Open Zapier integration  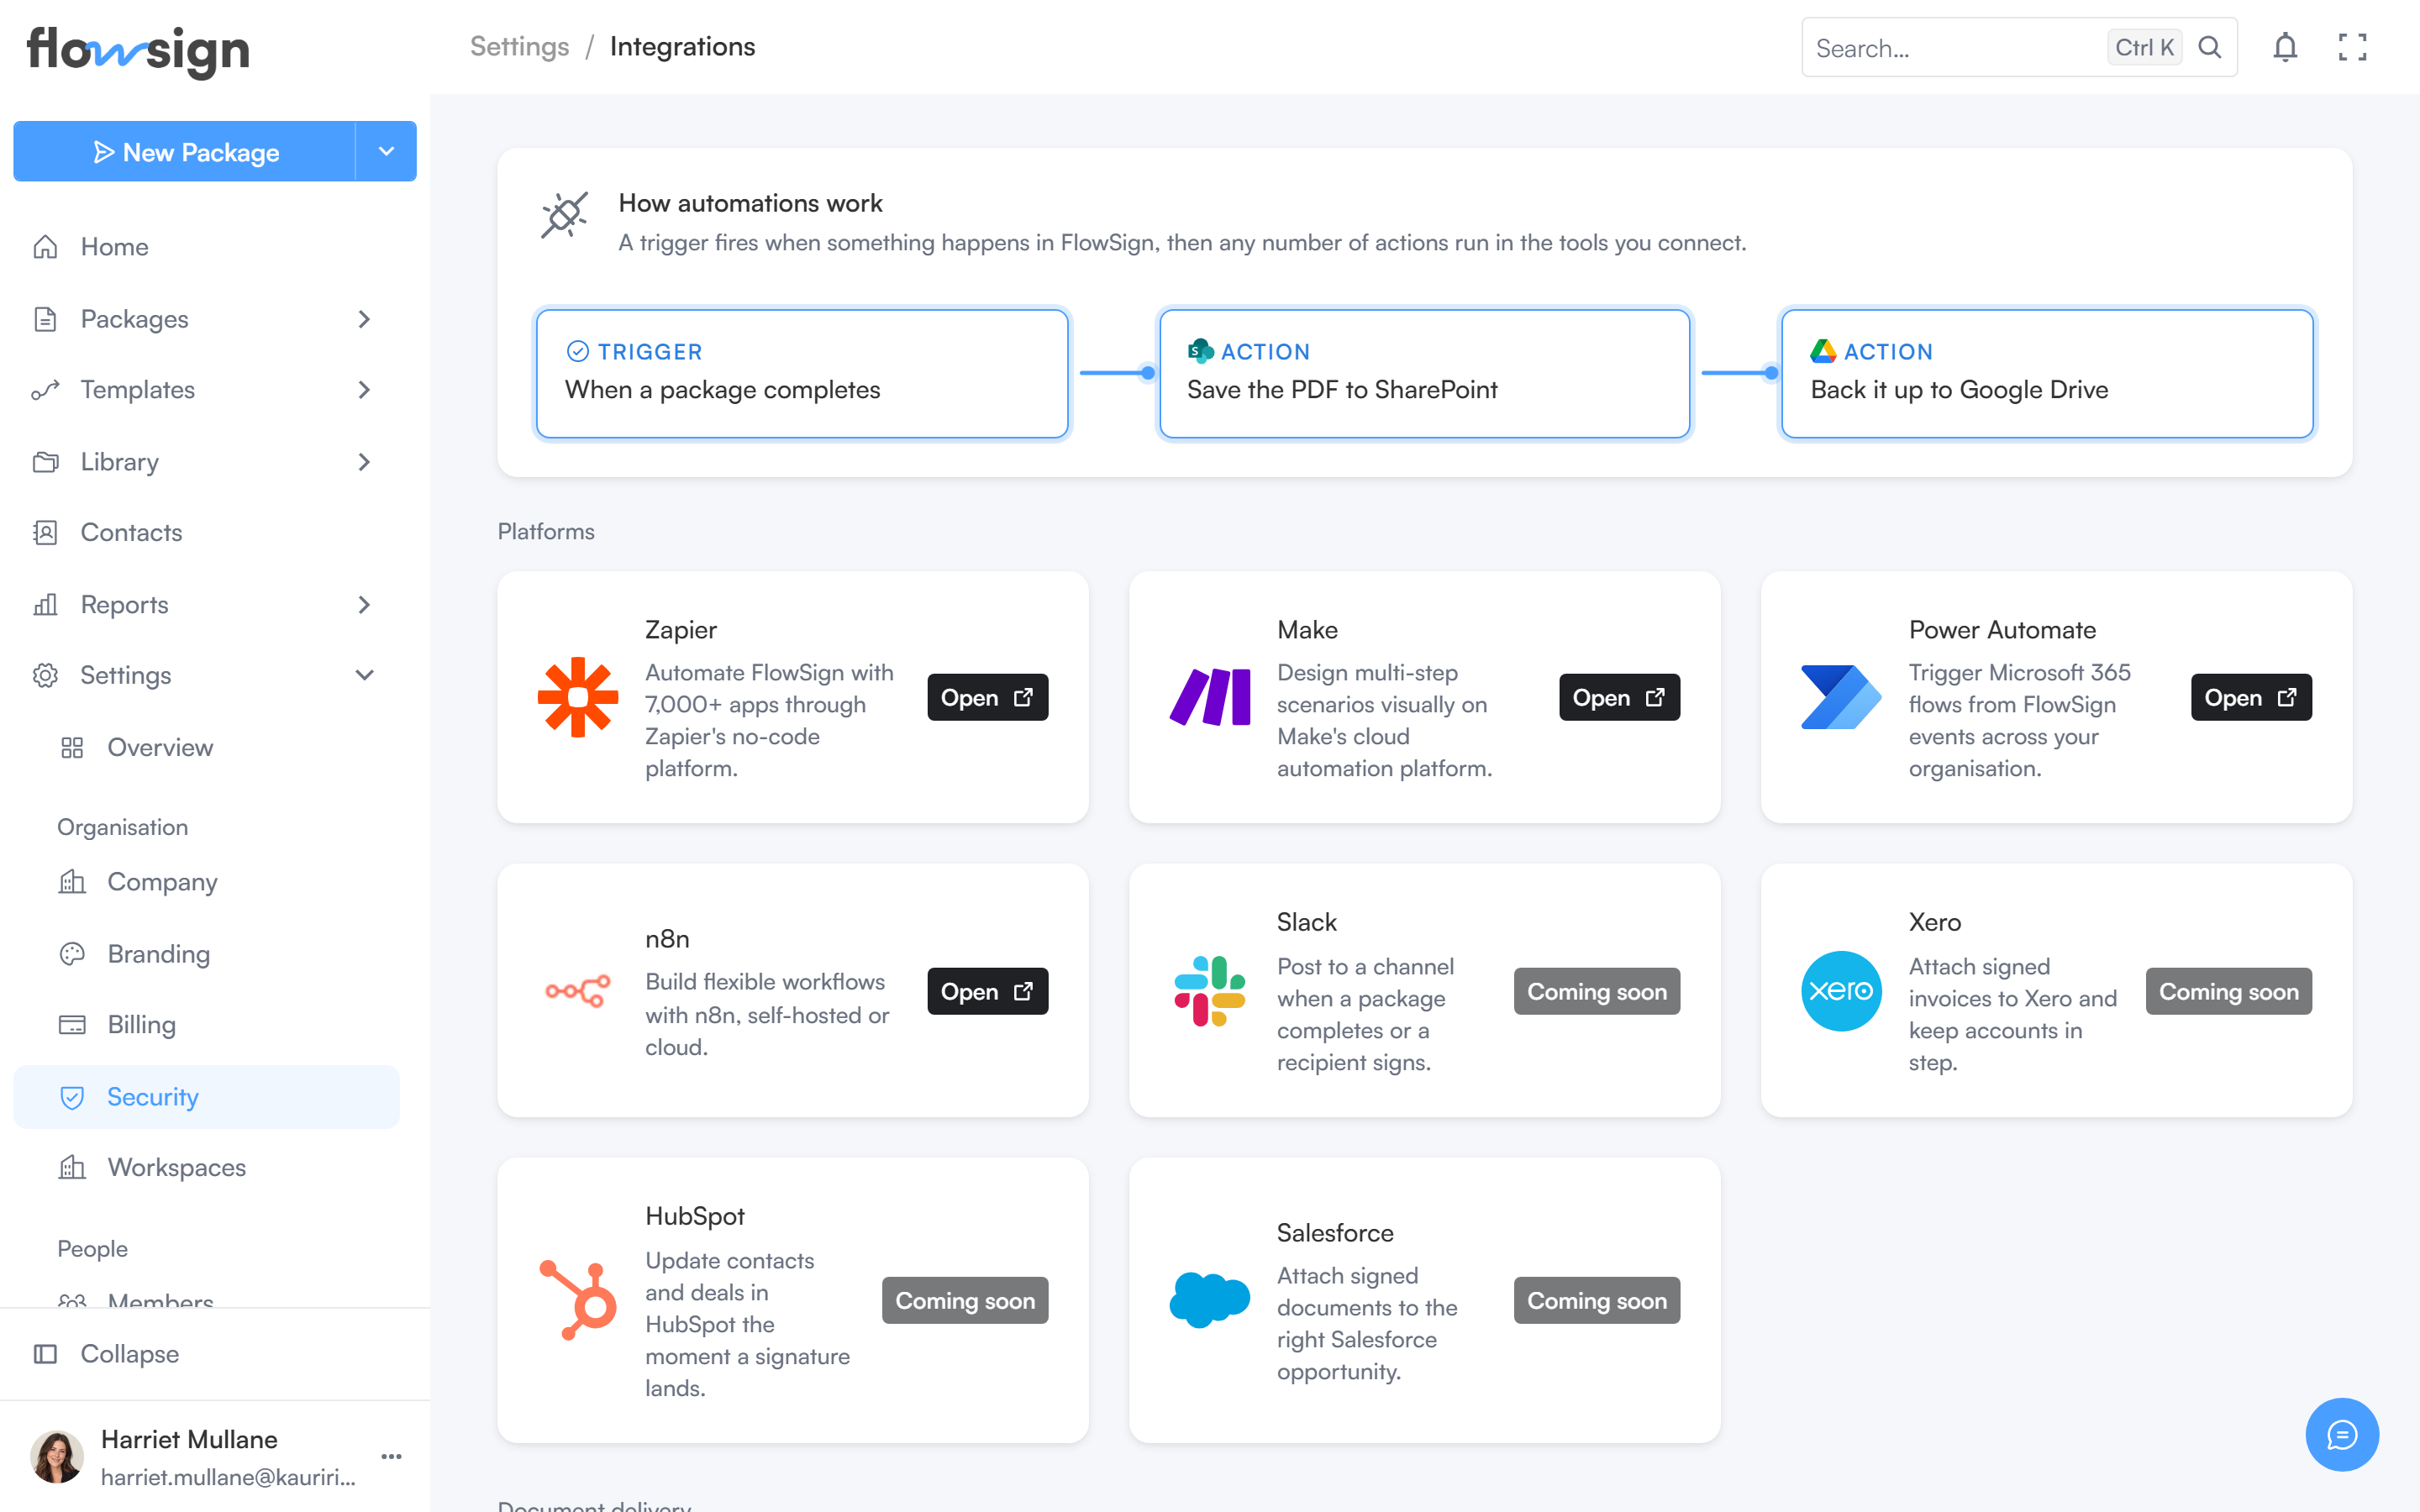(x=987, y=697)
